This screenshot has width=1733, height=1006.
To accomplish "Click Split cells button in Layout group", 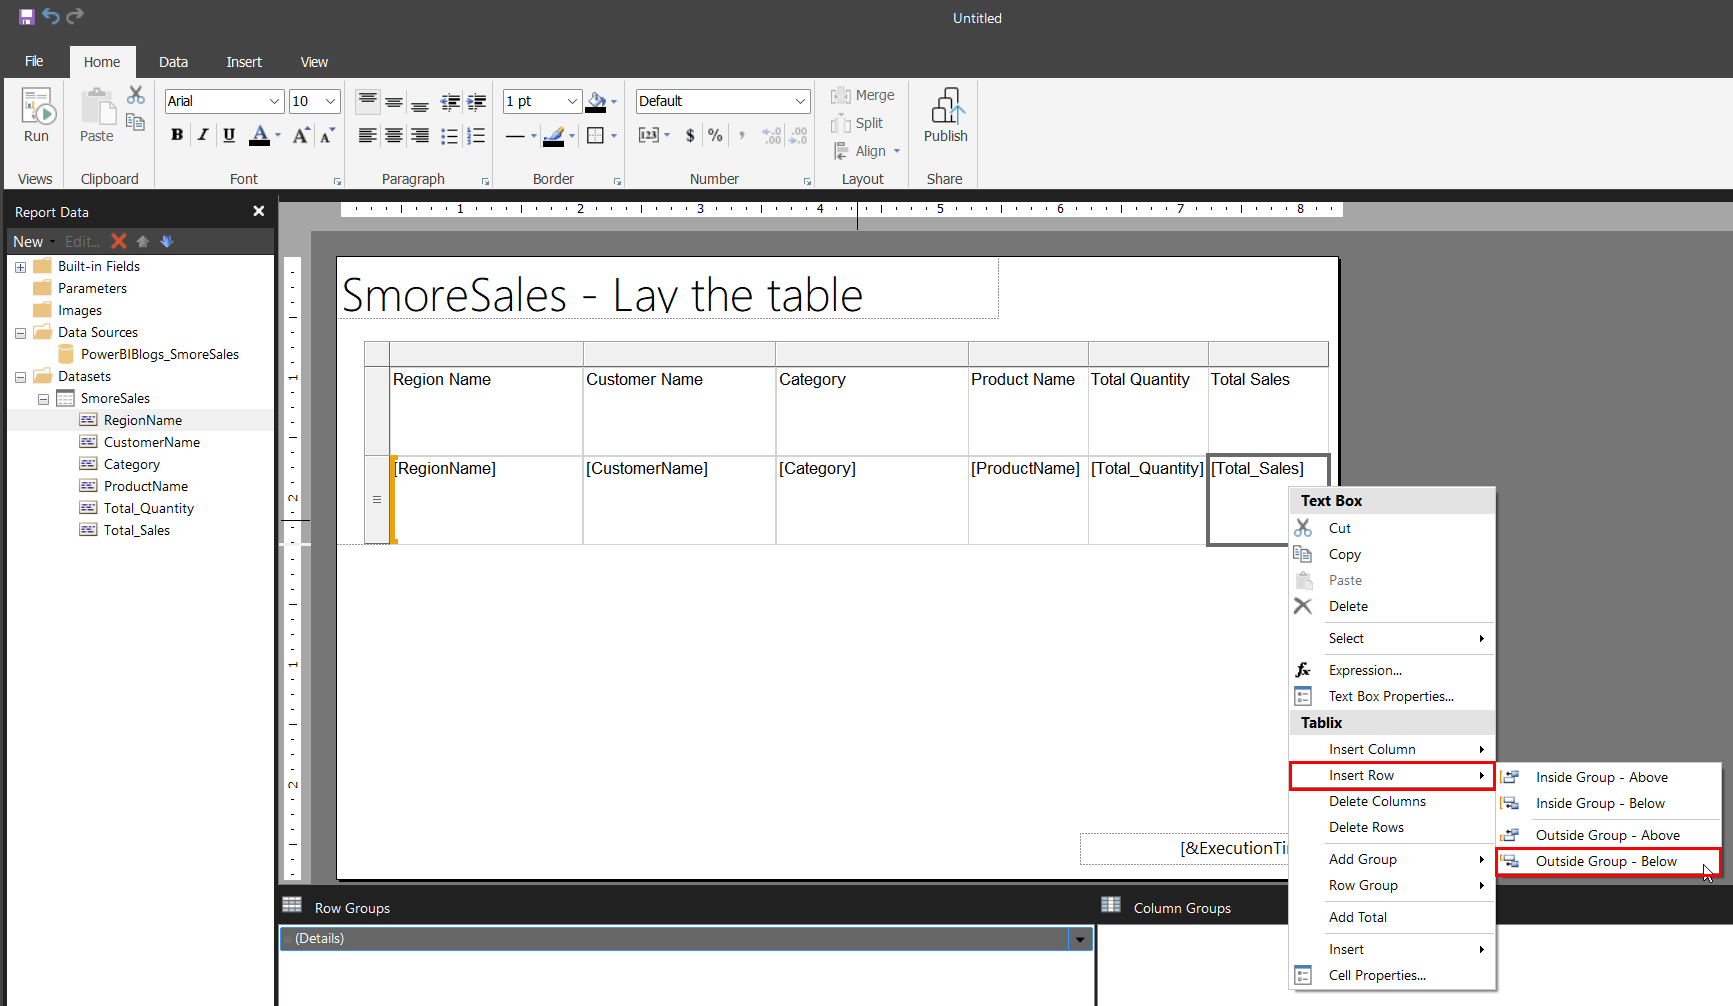I will pyautogui.click(x=857, y=123).
